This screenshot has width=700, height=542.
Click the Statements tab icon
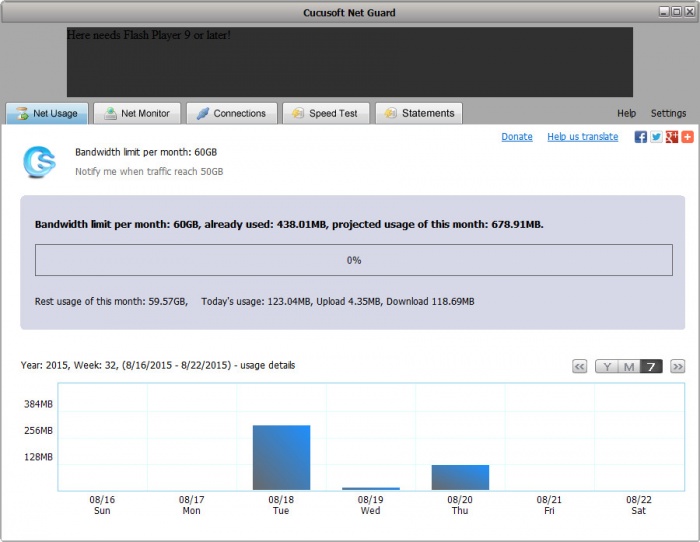click(391, 113)
